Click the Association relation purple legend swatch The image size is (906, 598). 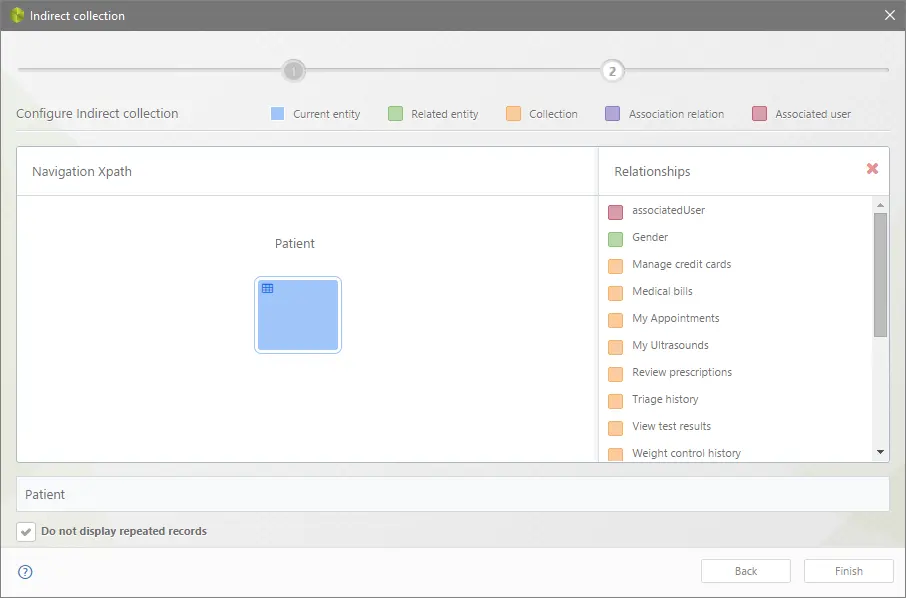pyautogui.click(x=612, y=114)
